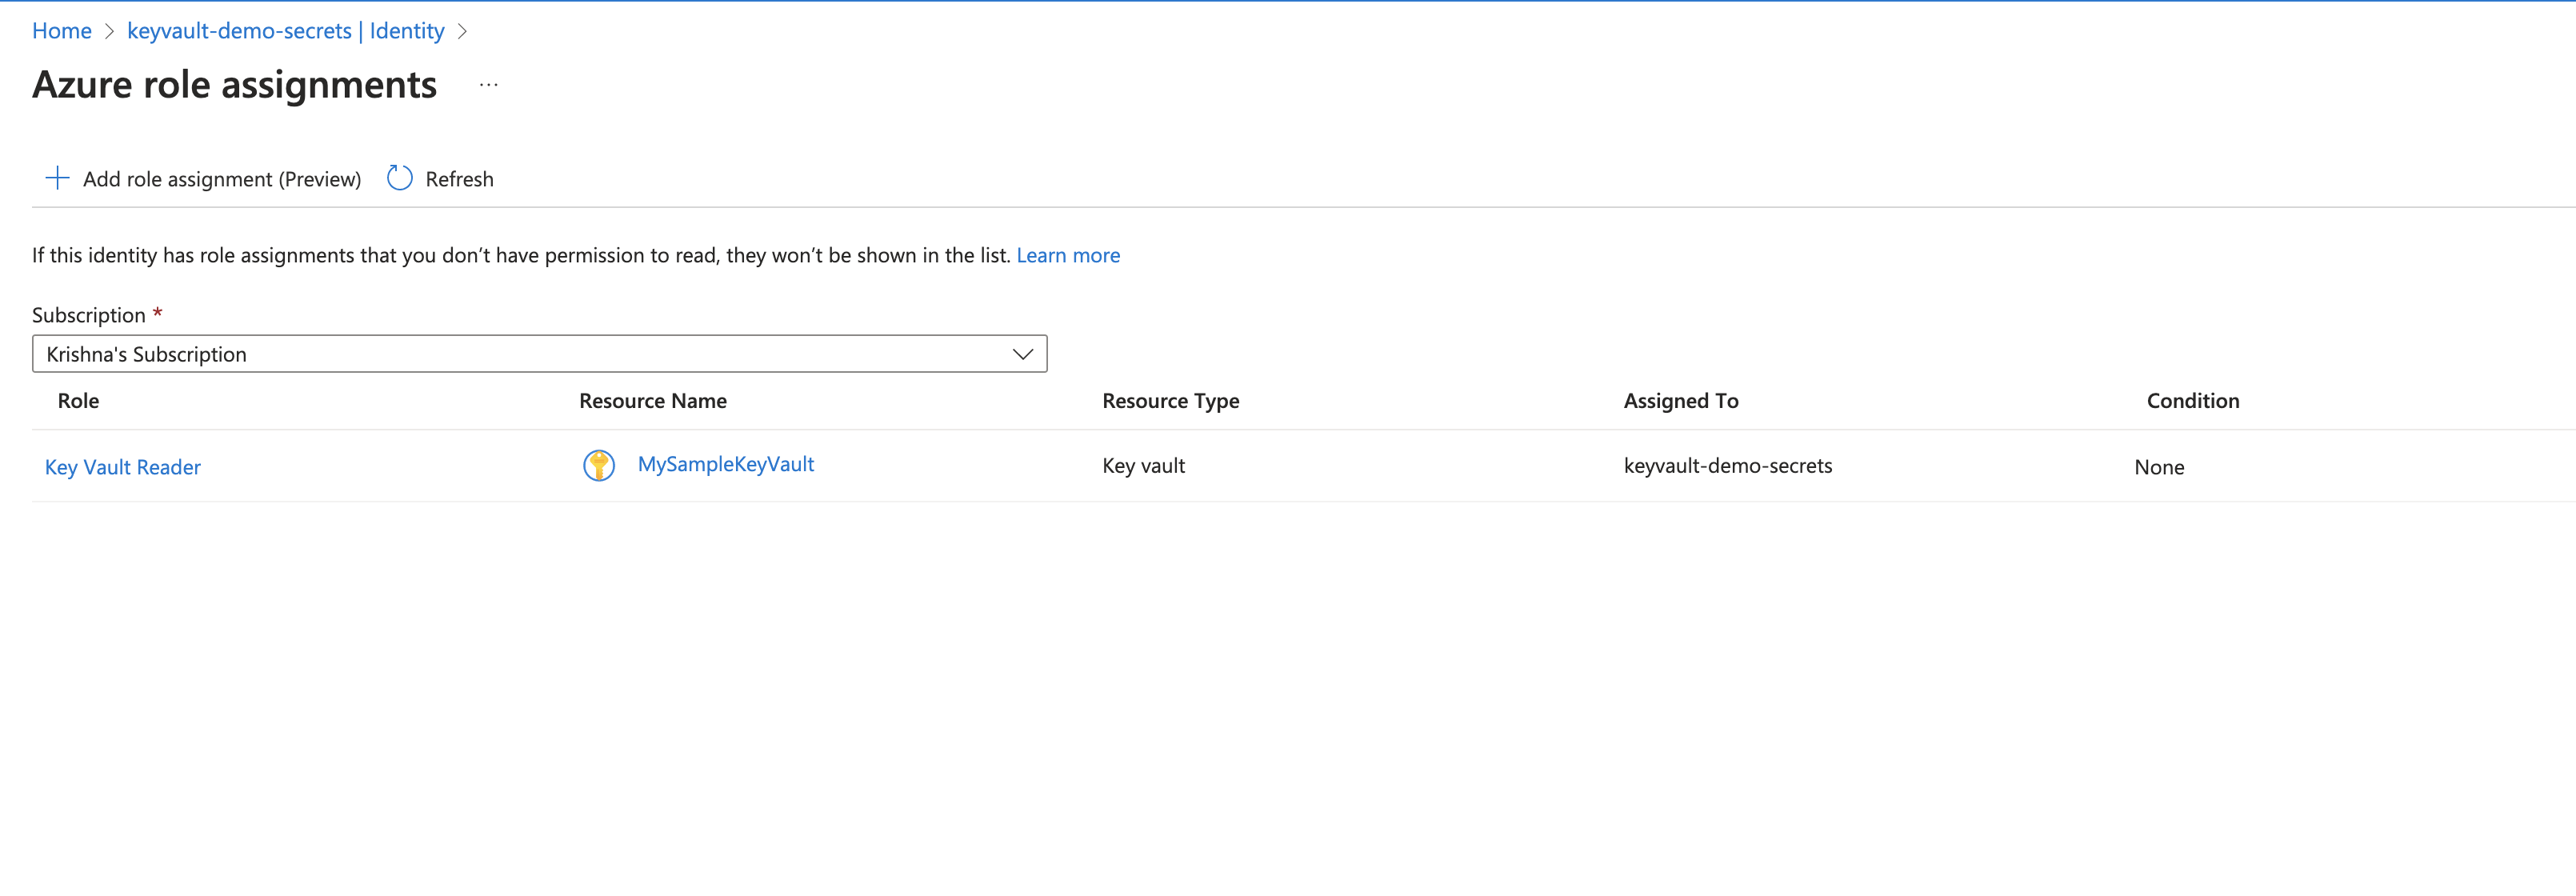Expand the Subscription dropdown chevron

pyautogui.click(x=1022, y=353)
